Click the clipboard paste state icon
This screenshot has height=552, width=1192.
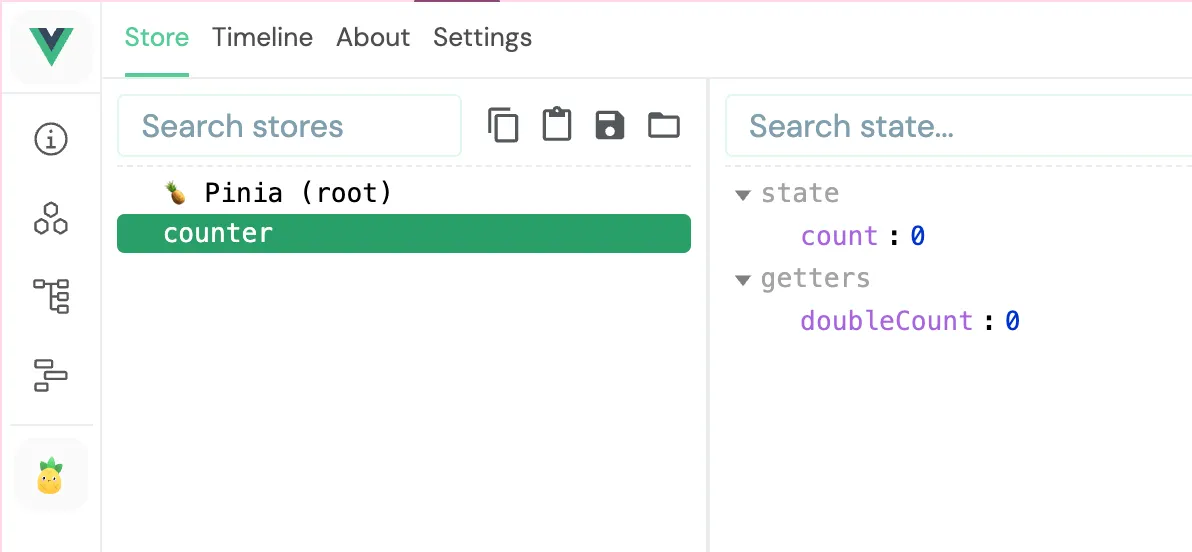556,125
